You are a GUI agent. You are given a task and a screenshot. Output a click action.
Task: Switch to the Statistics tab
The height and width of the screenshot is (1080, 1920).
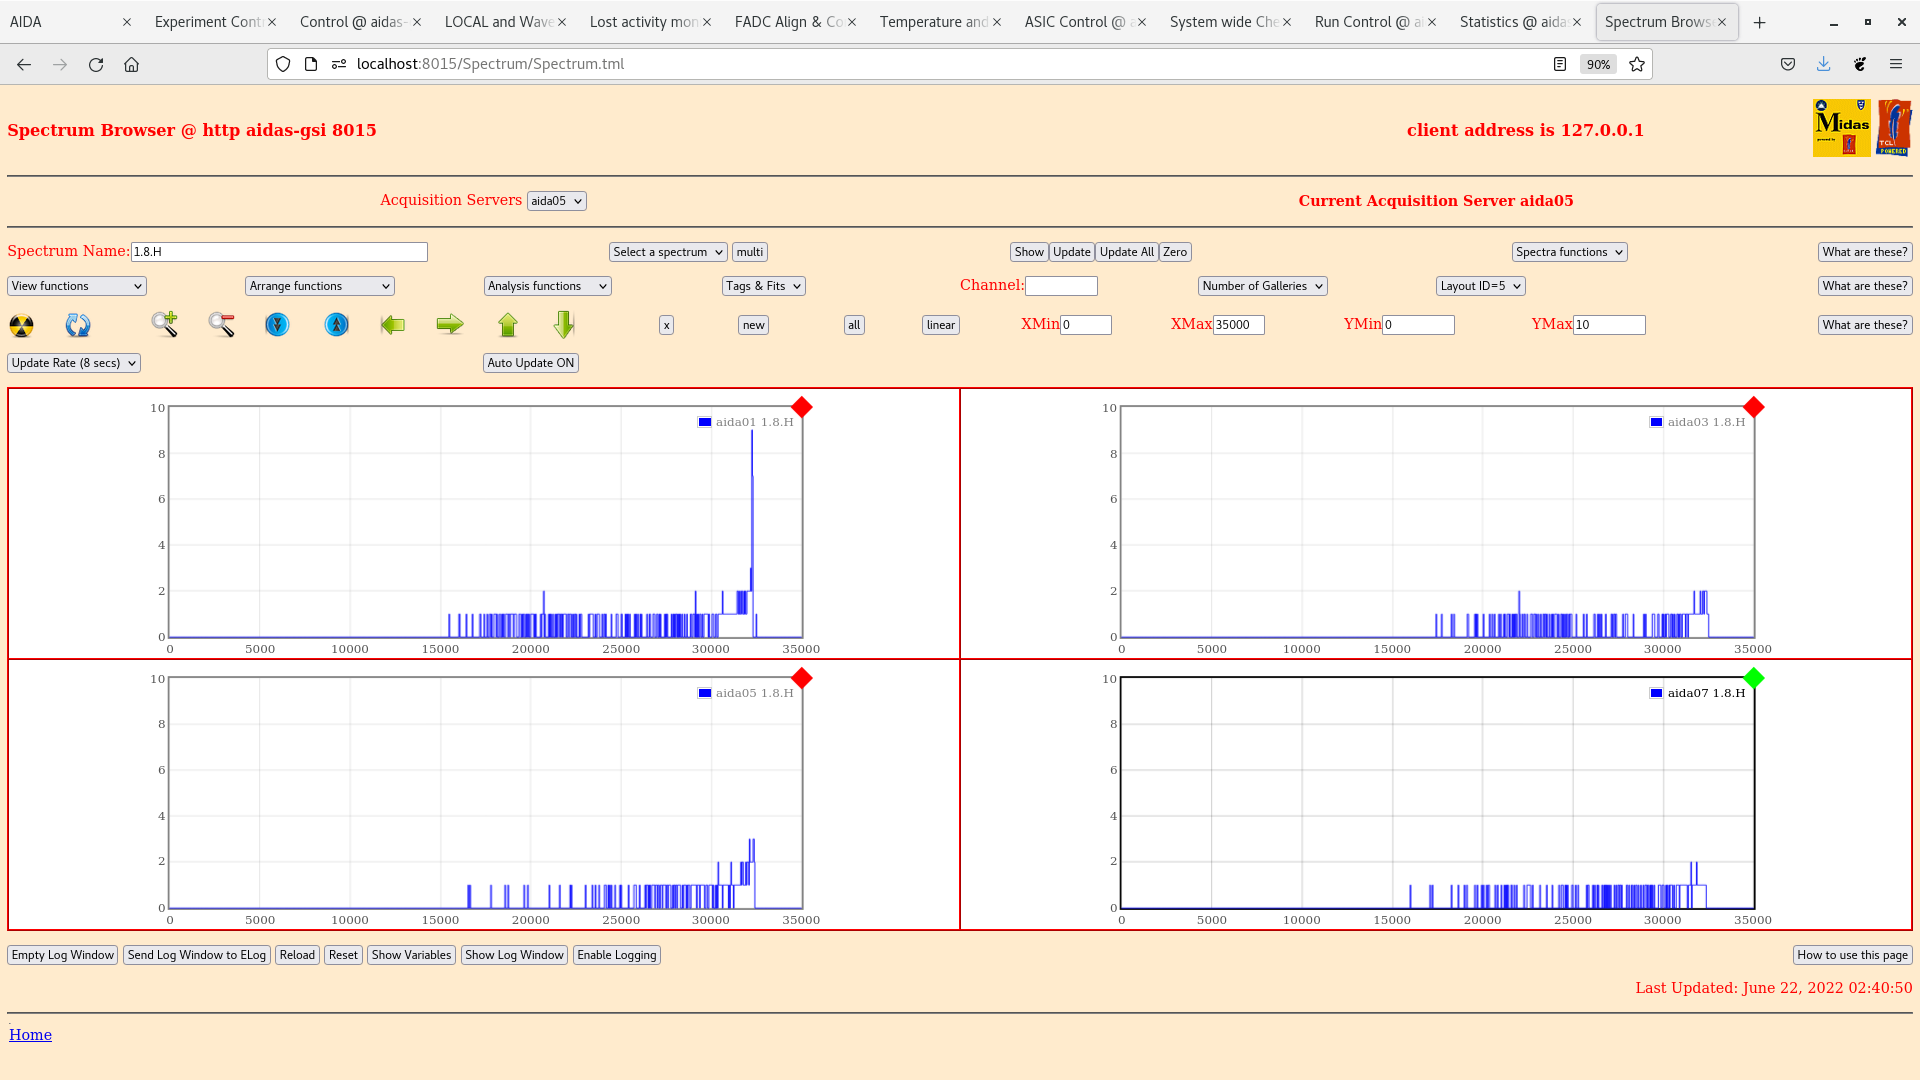click(x=1520, y=22)
